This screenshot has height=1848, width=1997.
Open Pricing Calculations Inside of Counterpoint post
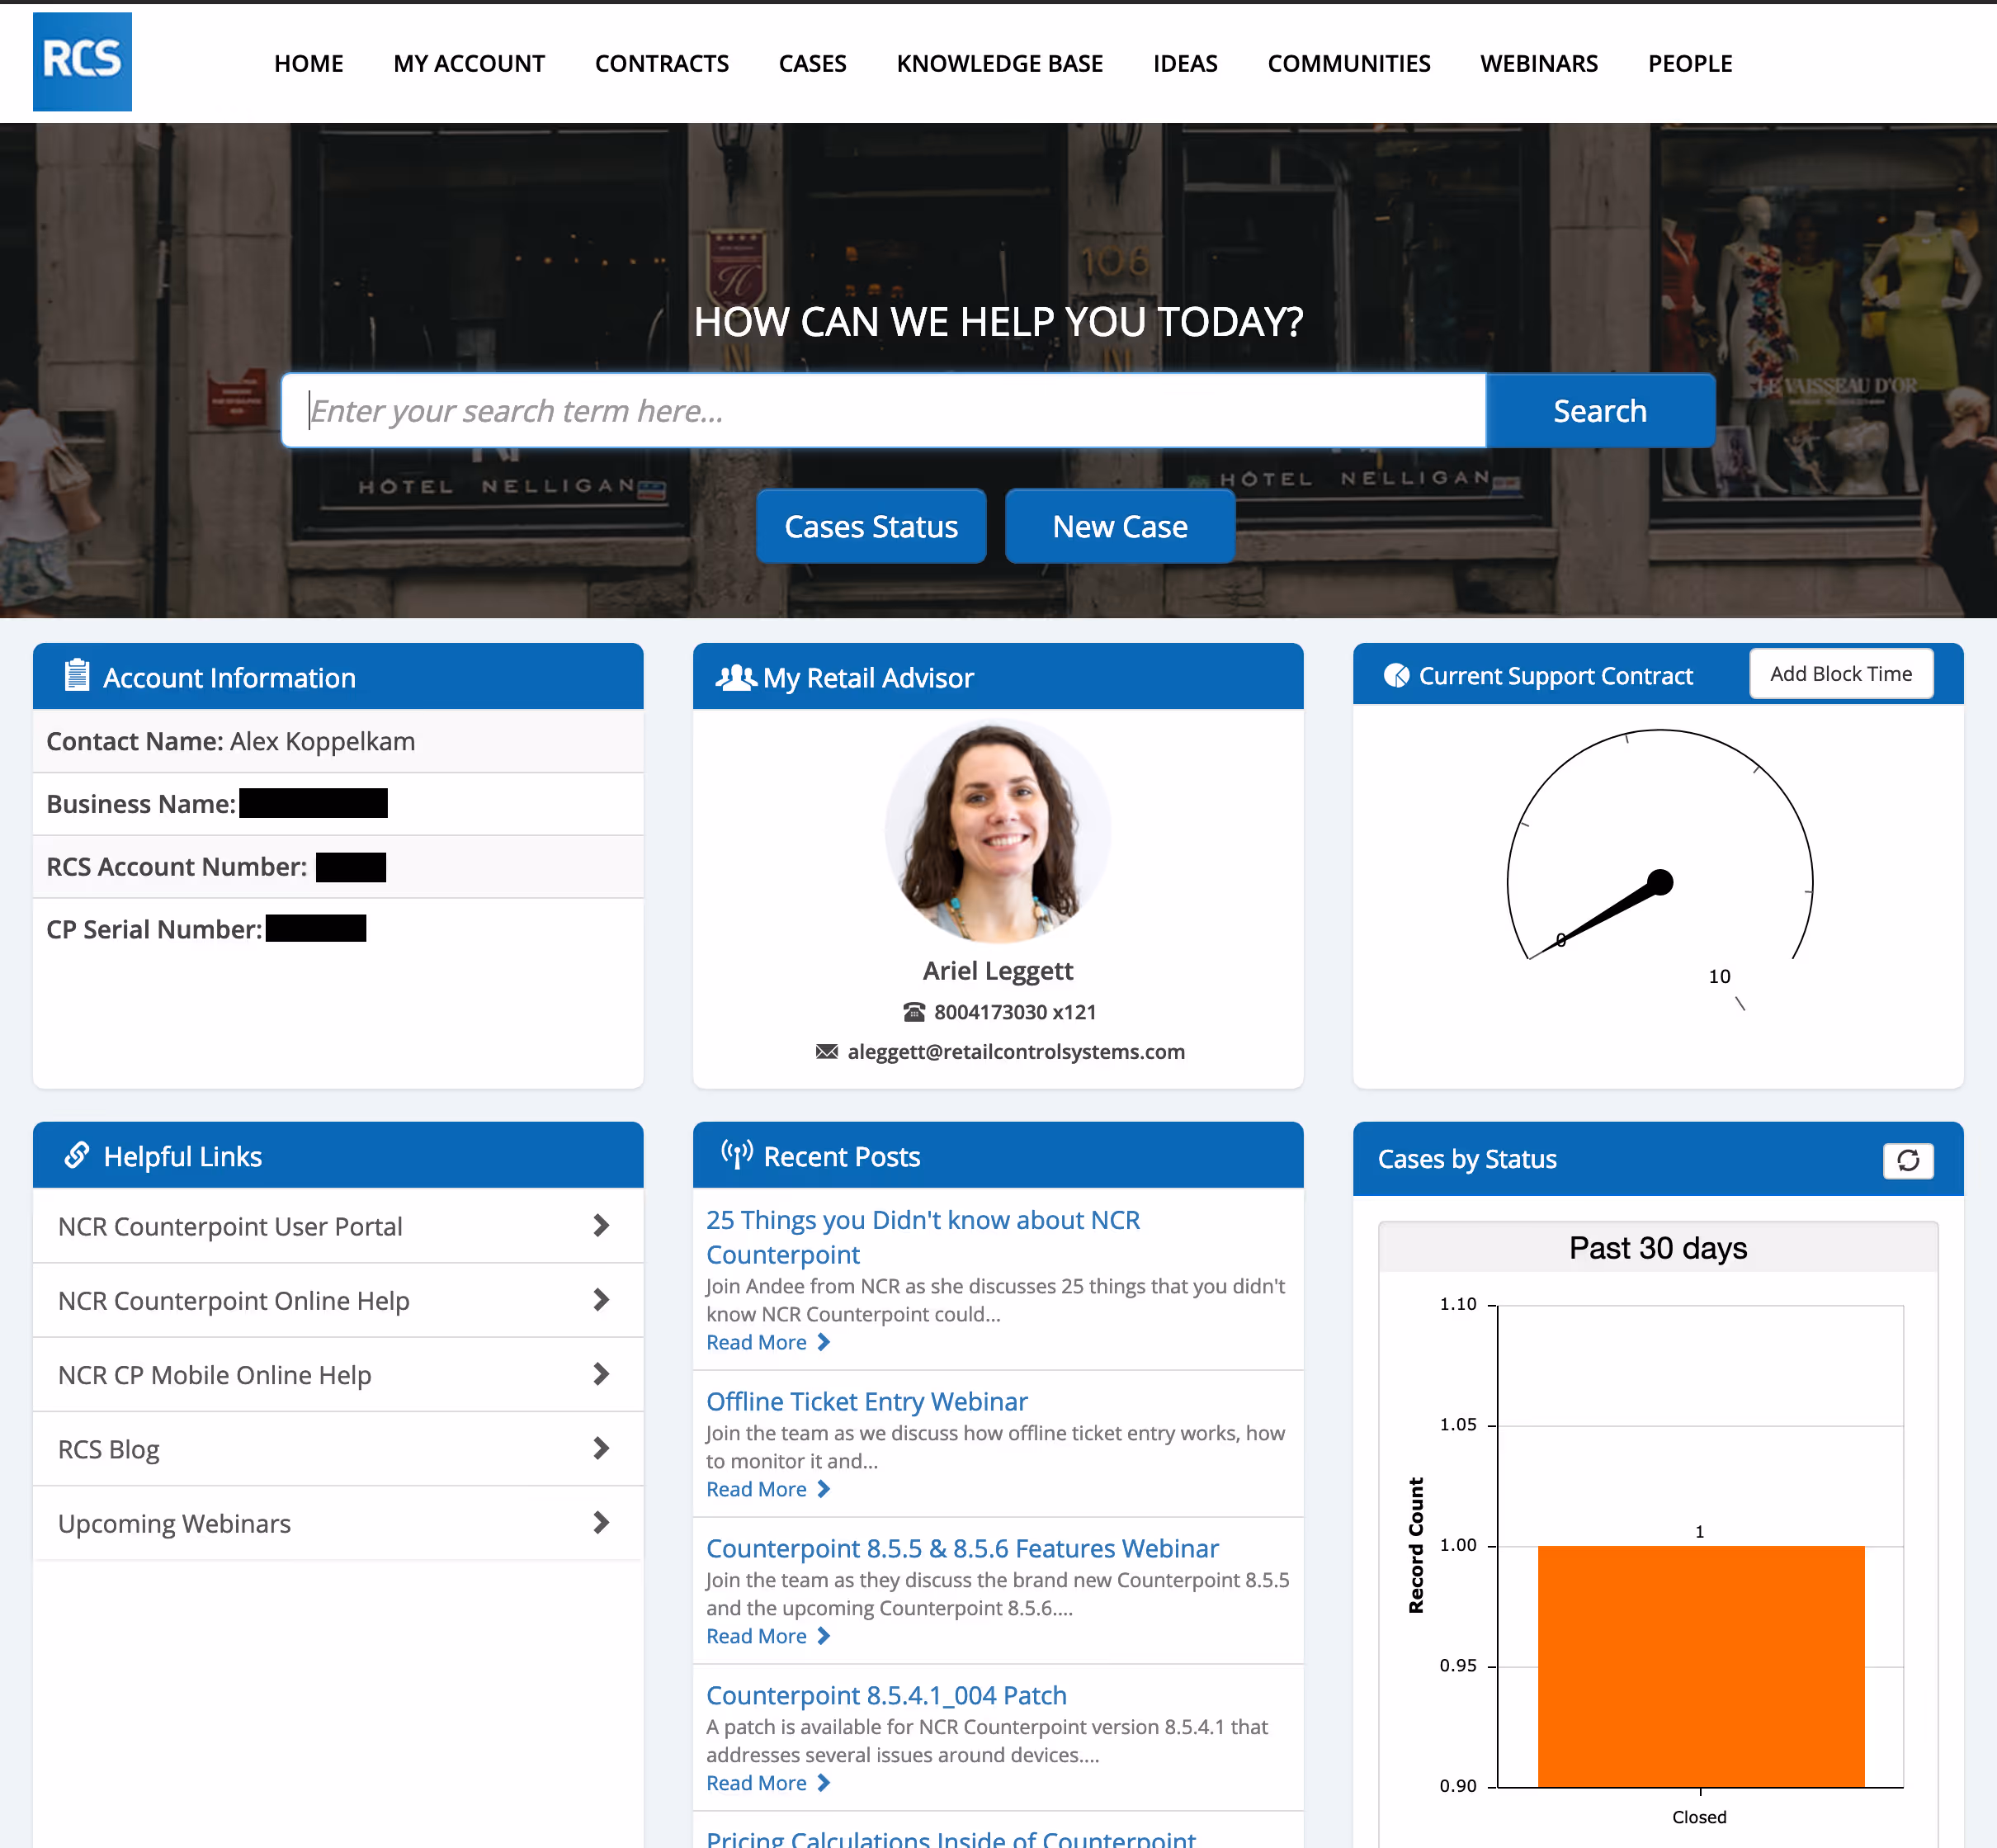pos(951,1838)
